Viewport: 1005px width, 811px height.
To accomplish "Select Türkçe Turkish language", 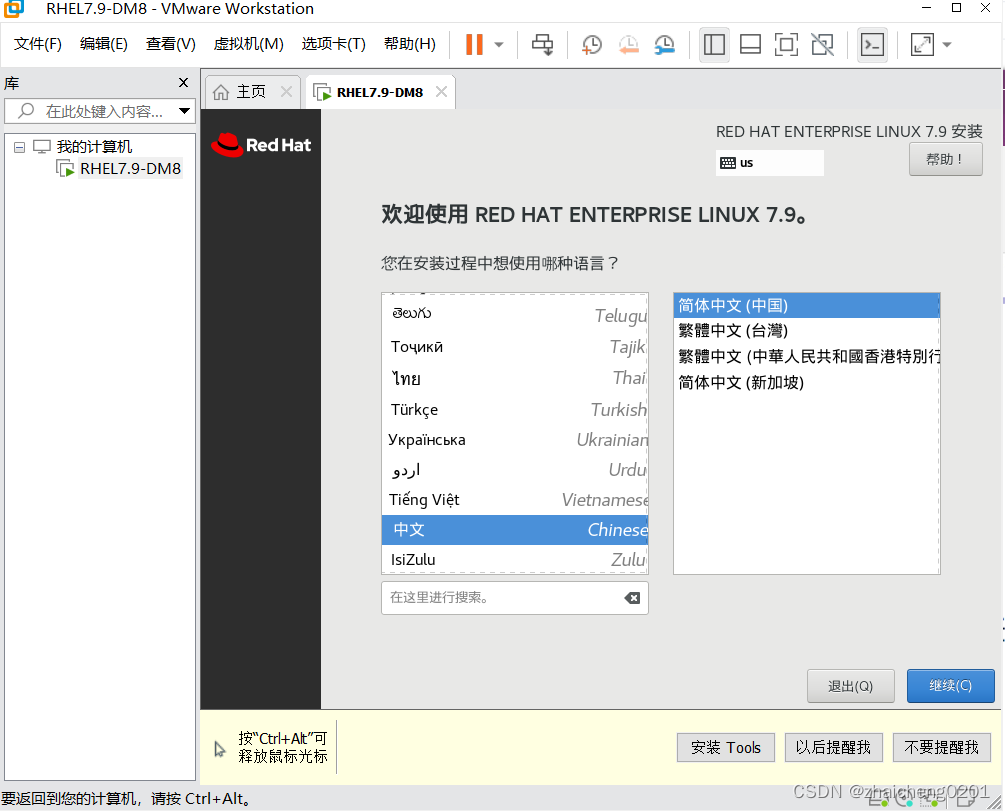I will (x=515, y=410).
